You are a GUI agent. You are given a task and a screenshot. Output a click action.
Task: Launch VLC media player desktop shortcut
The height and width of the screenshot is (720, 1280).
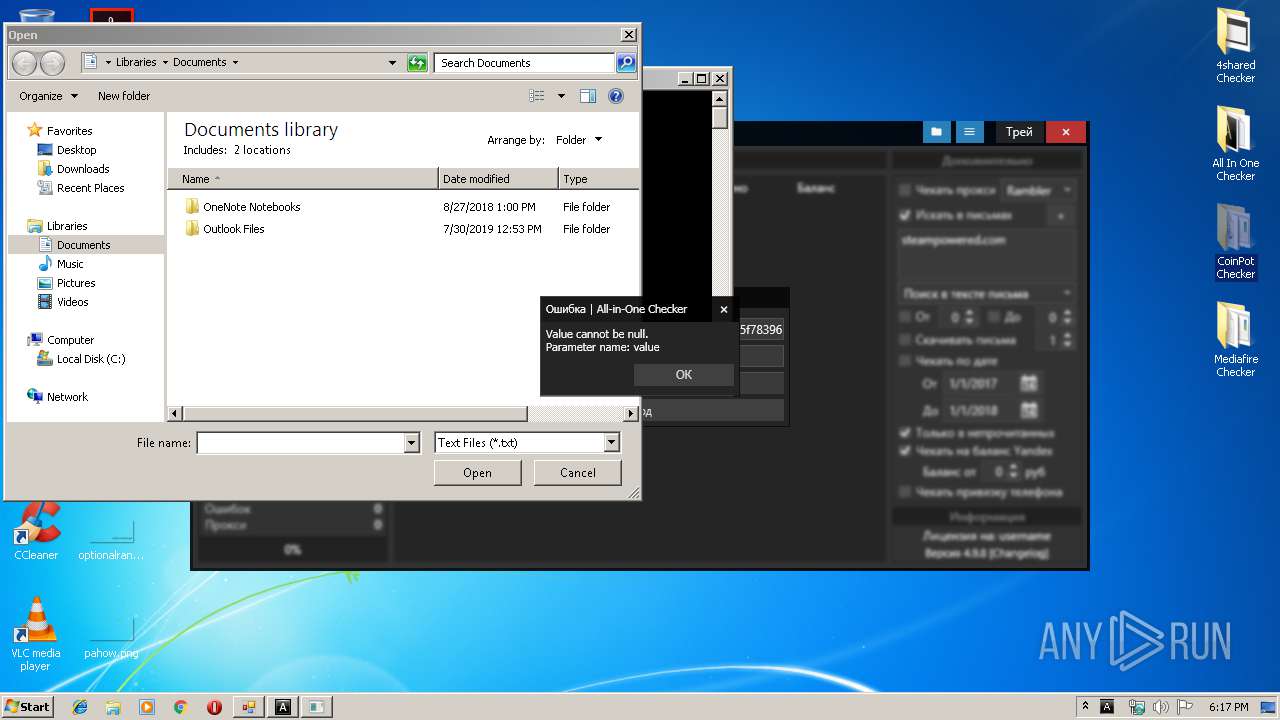[36, 634]
